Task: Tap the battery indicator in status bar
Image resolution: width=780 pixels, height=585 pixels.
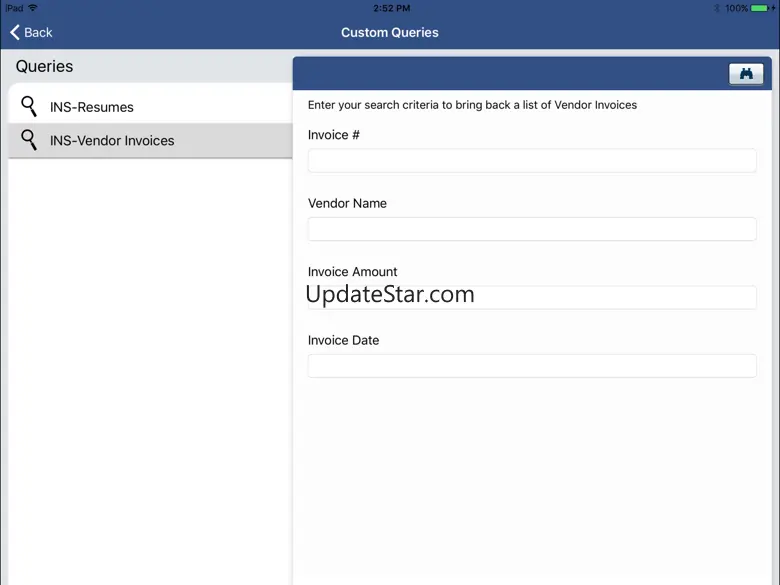Action: (760, 8)
